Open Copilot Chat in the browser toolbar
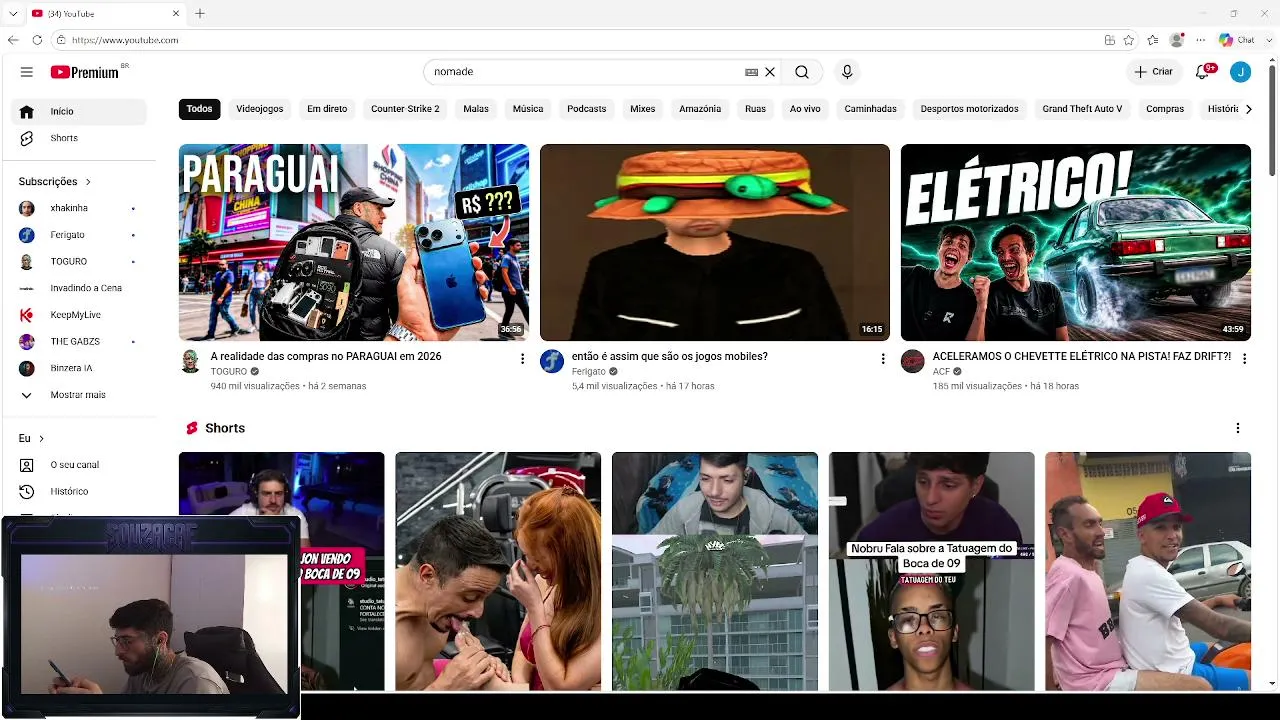This screenshot has width=1280, height=720. click(1236, 40)
